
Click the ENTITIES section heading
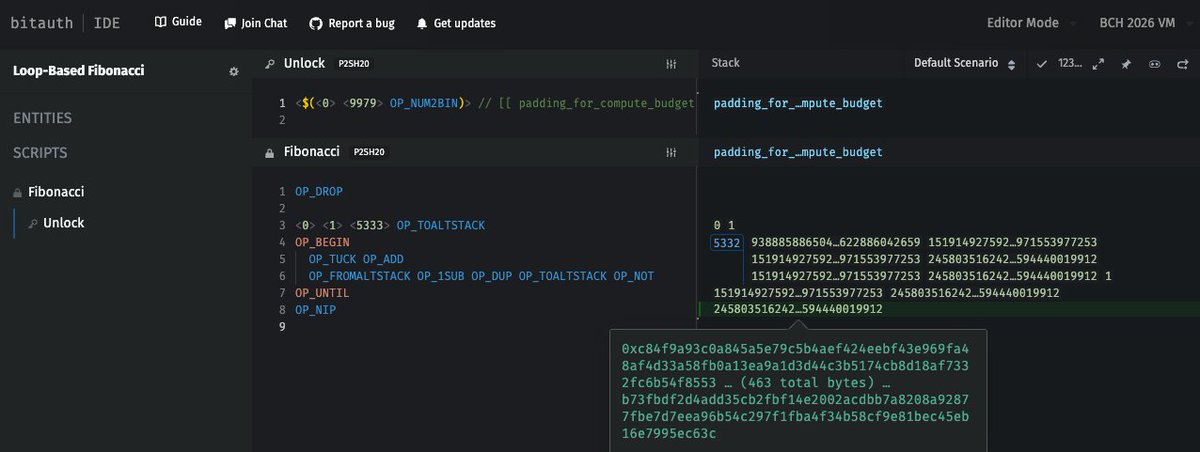(x=42, y=118)
